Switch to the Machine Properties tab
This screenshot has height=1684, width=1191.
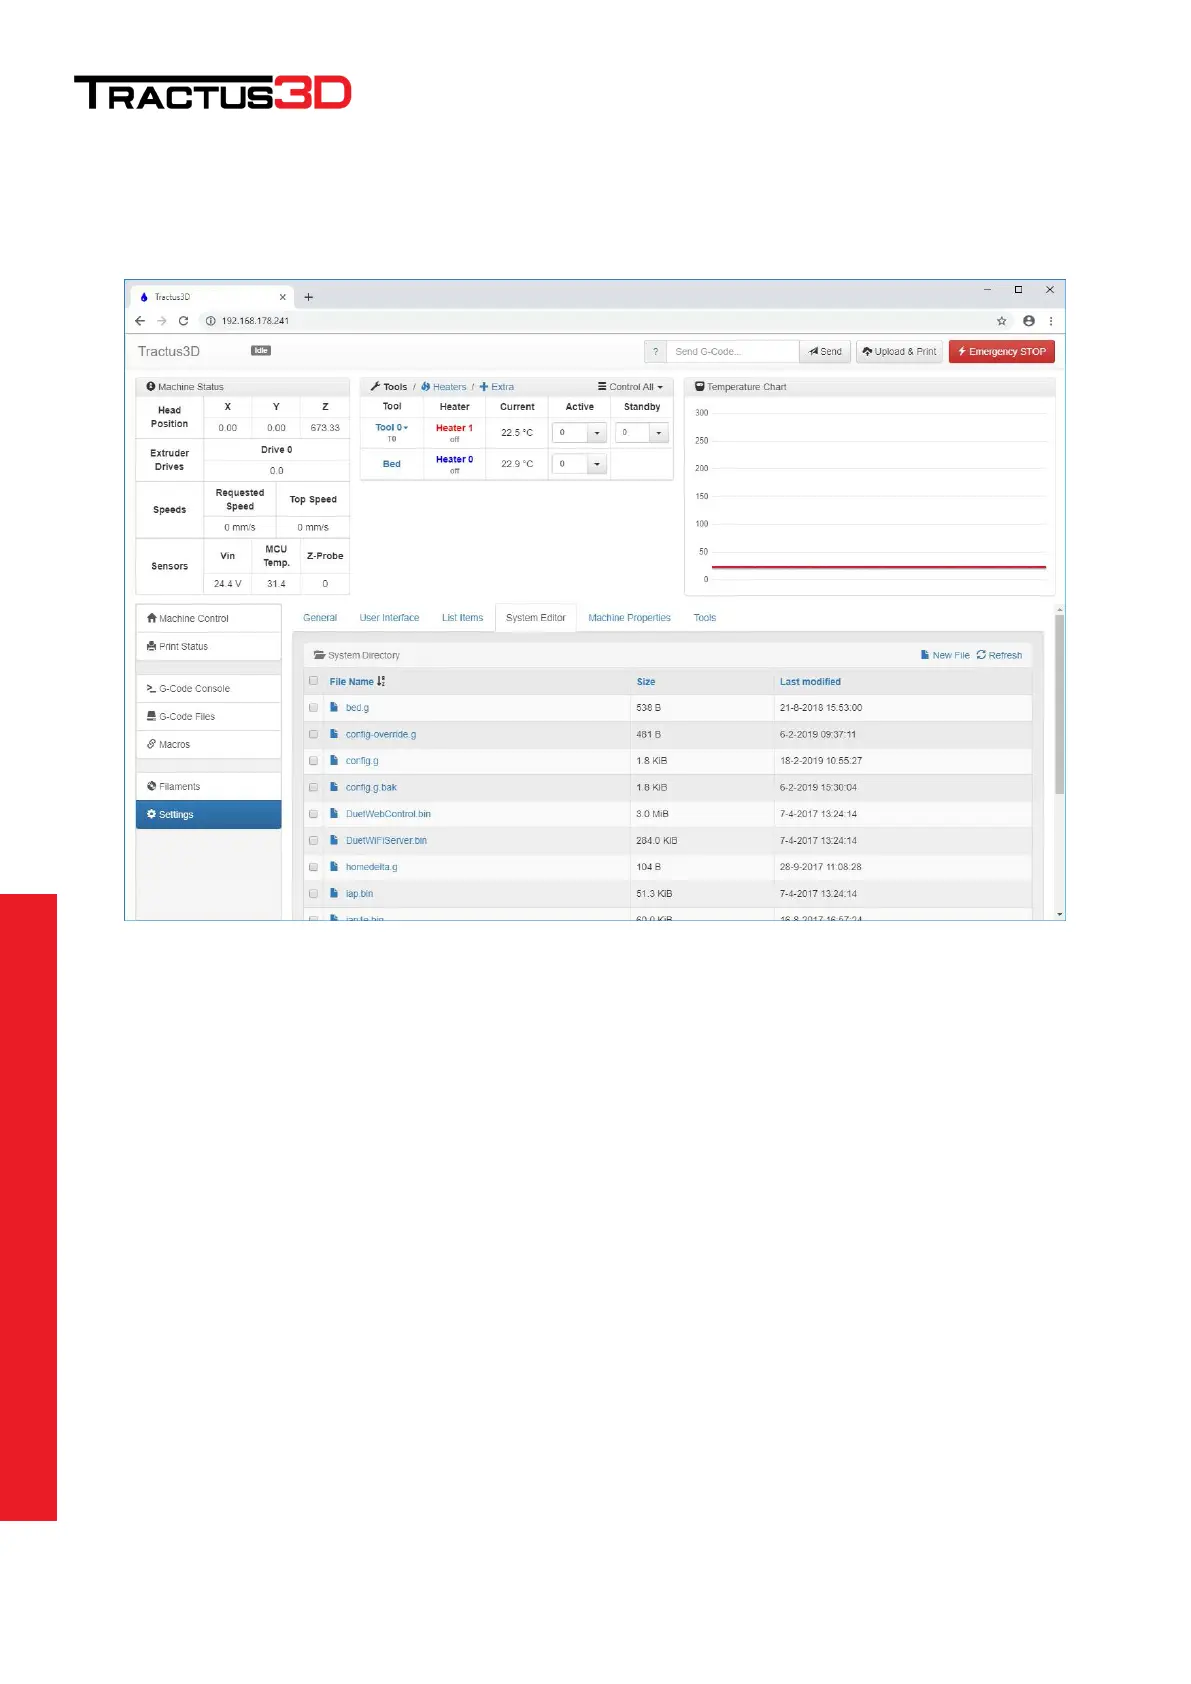[629, 618]
